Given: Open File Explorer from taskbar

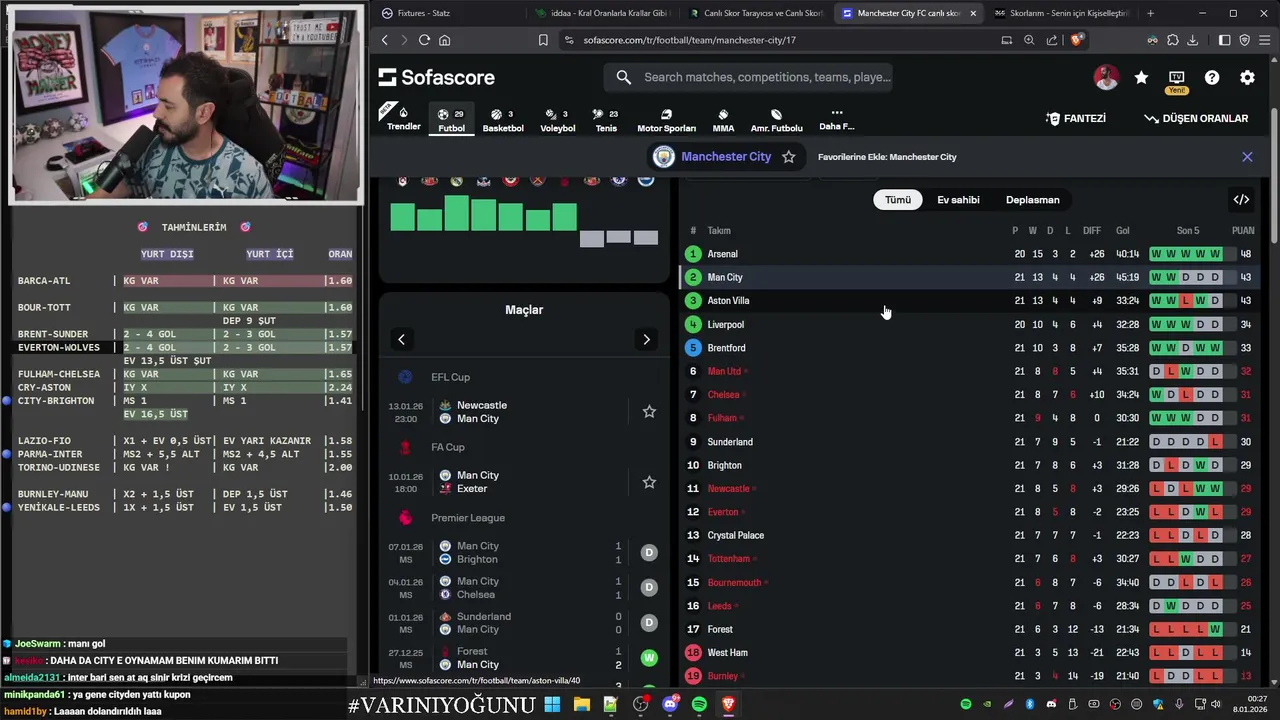Looking at the screenshot, I should (x=581, y=705).
